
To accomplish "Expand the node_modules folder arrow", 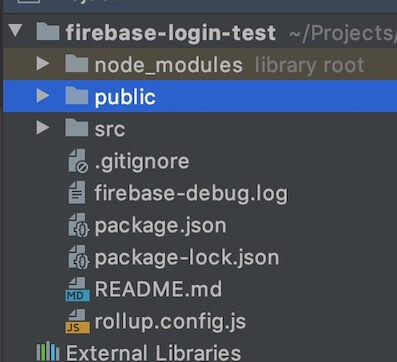I will 43,63.
